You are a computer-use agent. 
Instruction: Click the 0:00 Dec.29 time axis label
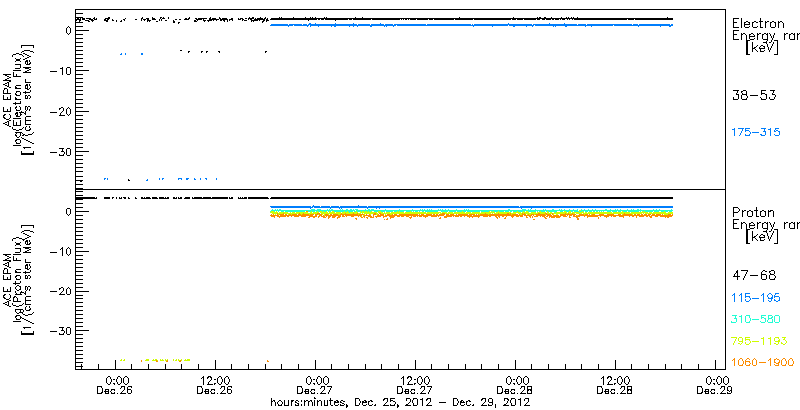click(x=715, y=386)
